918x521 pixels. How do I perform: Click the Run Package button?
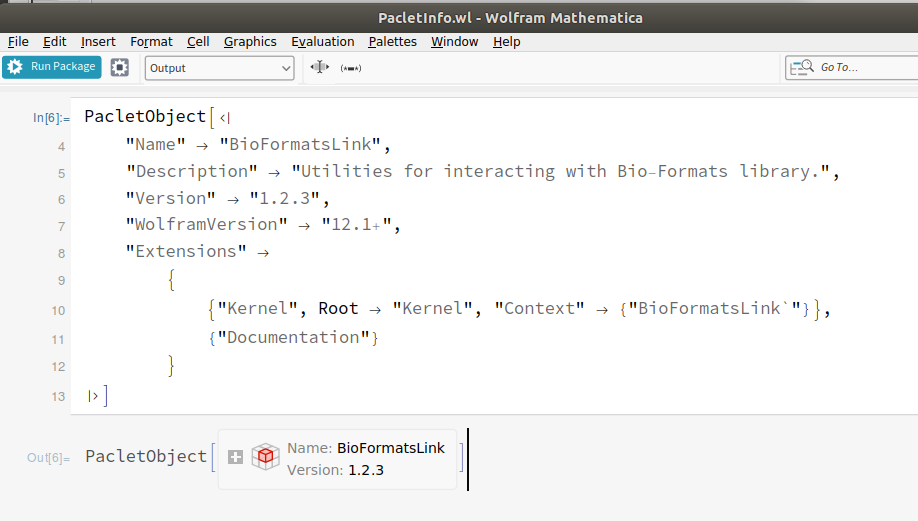point(52,67)
